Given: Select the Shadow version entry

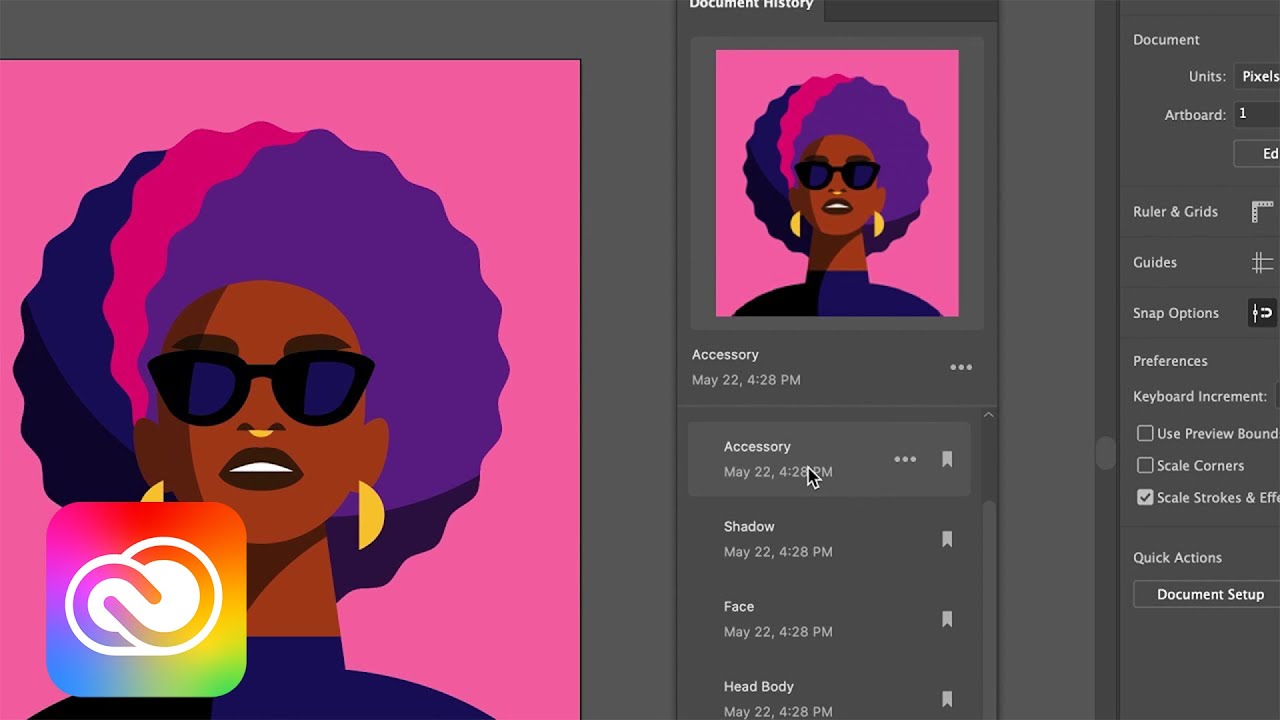Looking at the screenshot, I should pyautogui.click(x=829, y=539).
